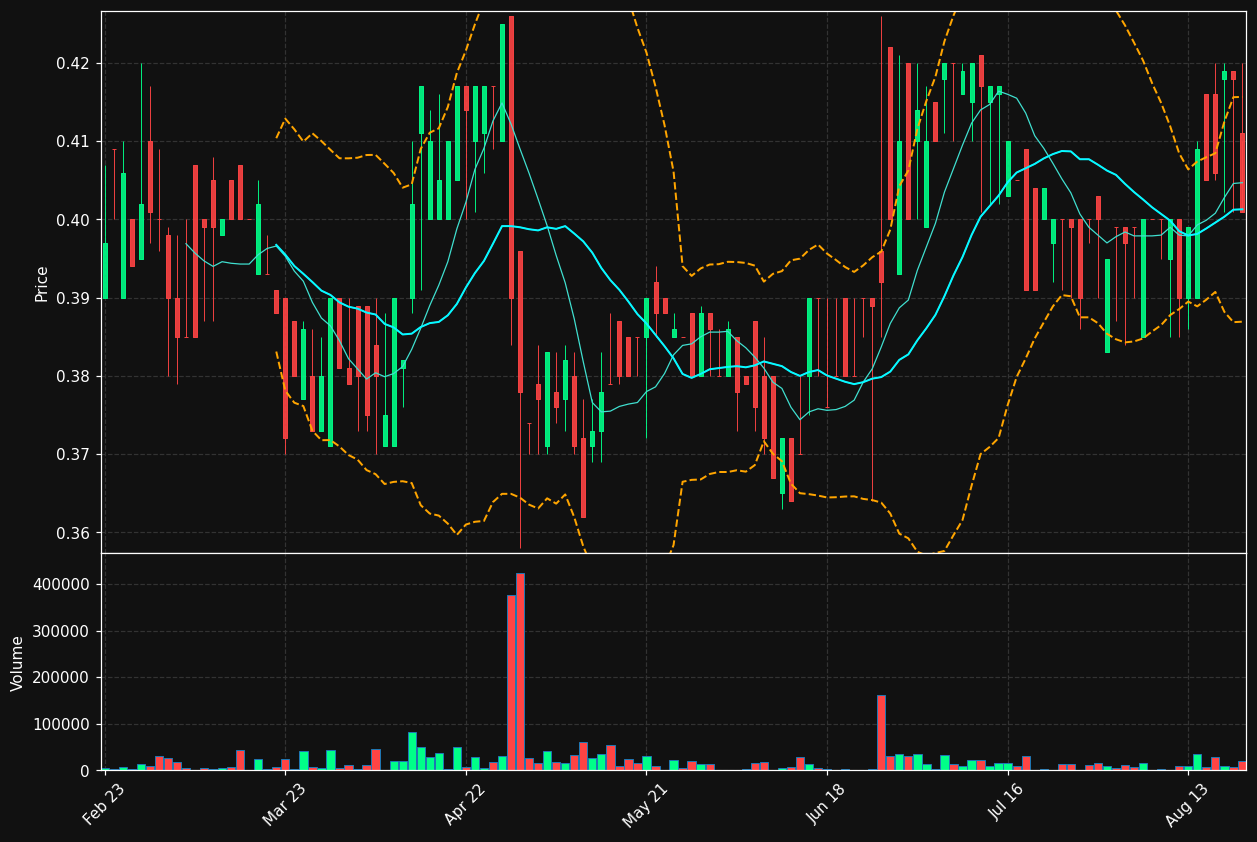This screenshot has height=842, width=1257.
Task: Click the Price axis title
Action: 42,283
